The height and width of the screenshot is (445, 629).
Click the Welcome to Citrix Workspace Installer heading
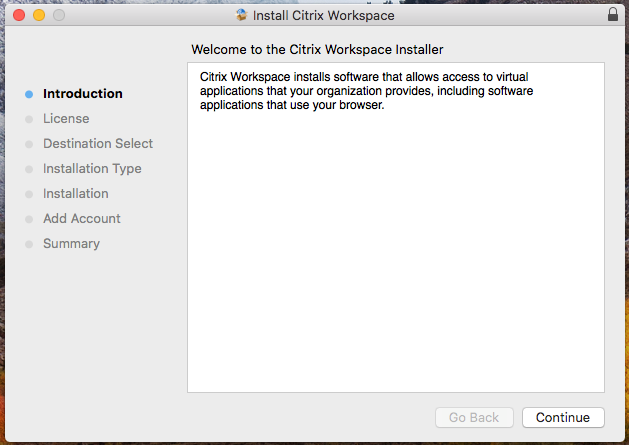point(317,49)
